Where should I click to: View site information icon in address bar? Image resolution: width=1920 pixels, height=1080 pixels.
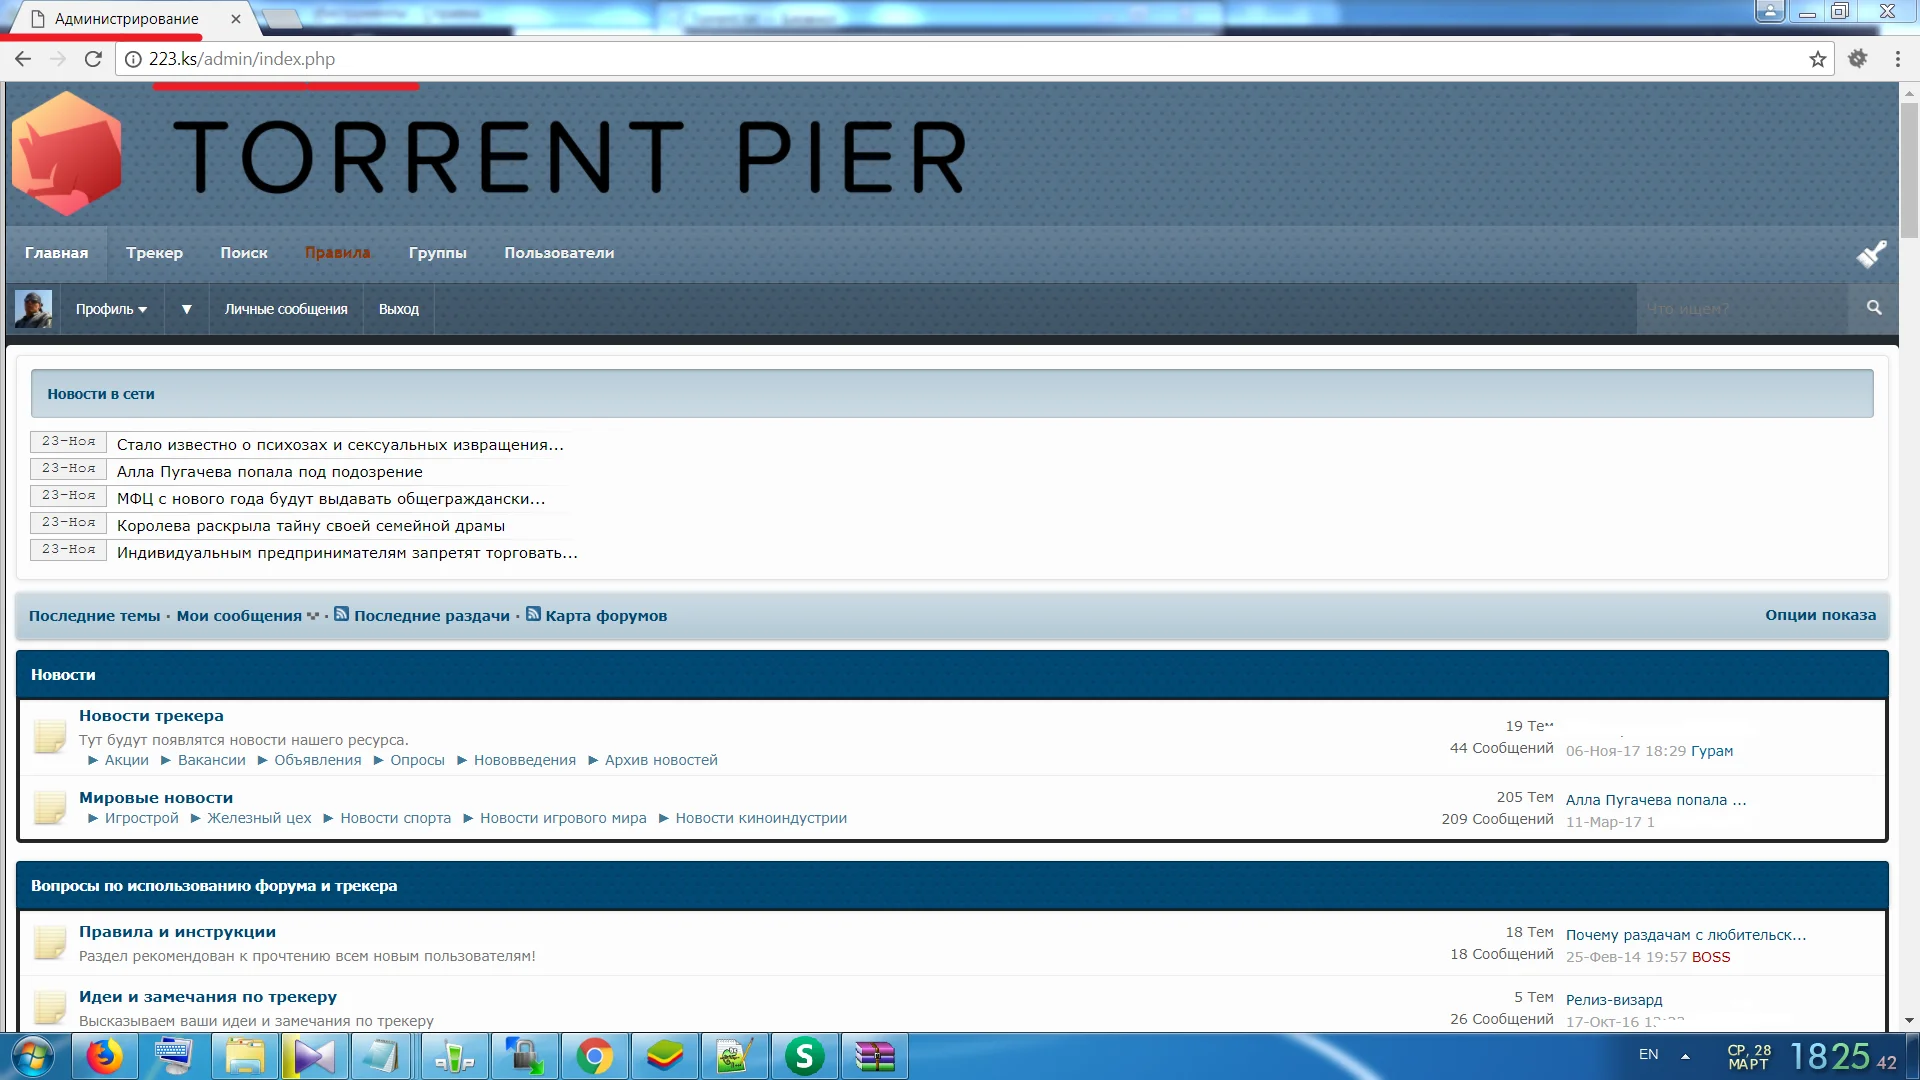pos(132,59)
